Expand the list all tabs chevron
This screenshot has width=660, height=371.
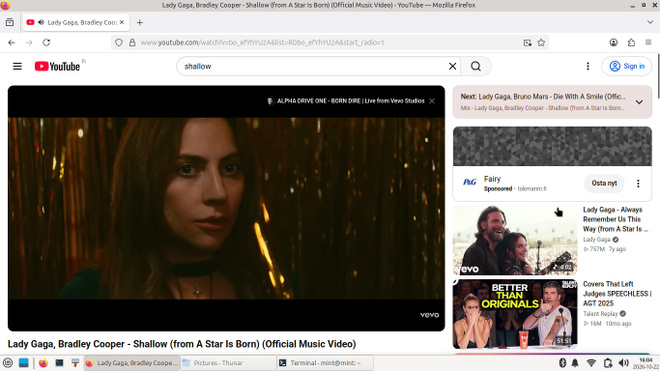(650, 22)
